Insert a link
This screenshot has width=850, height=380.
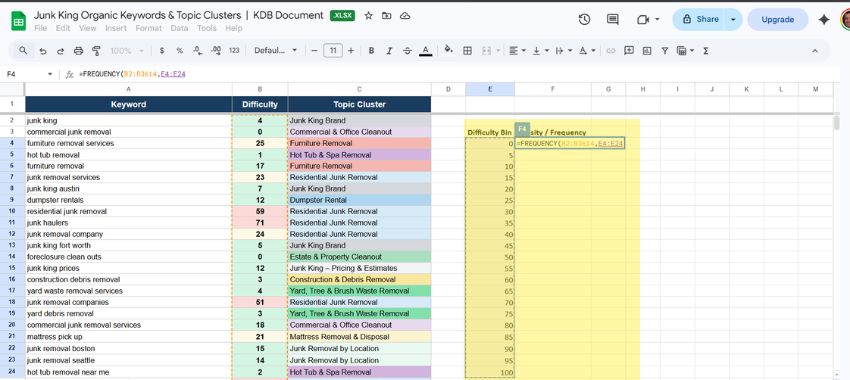[x=611, y=50]
